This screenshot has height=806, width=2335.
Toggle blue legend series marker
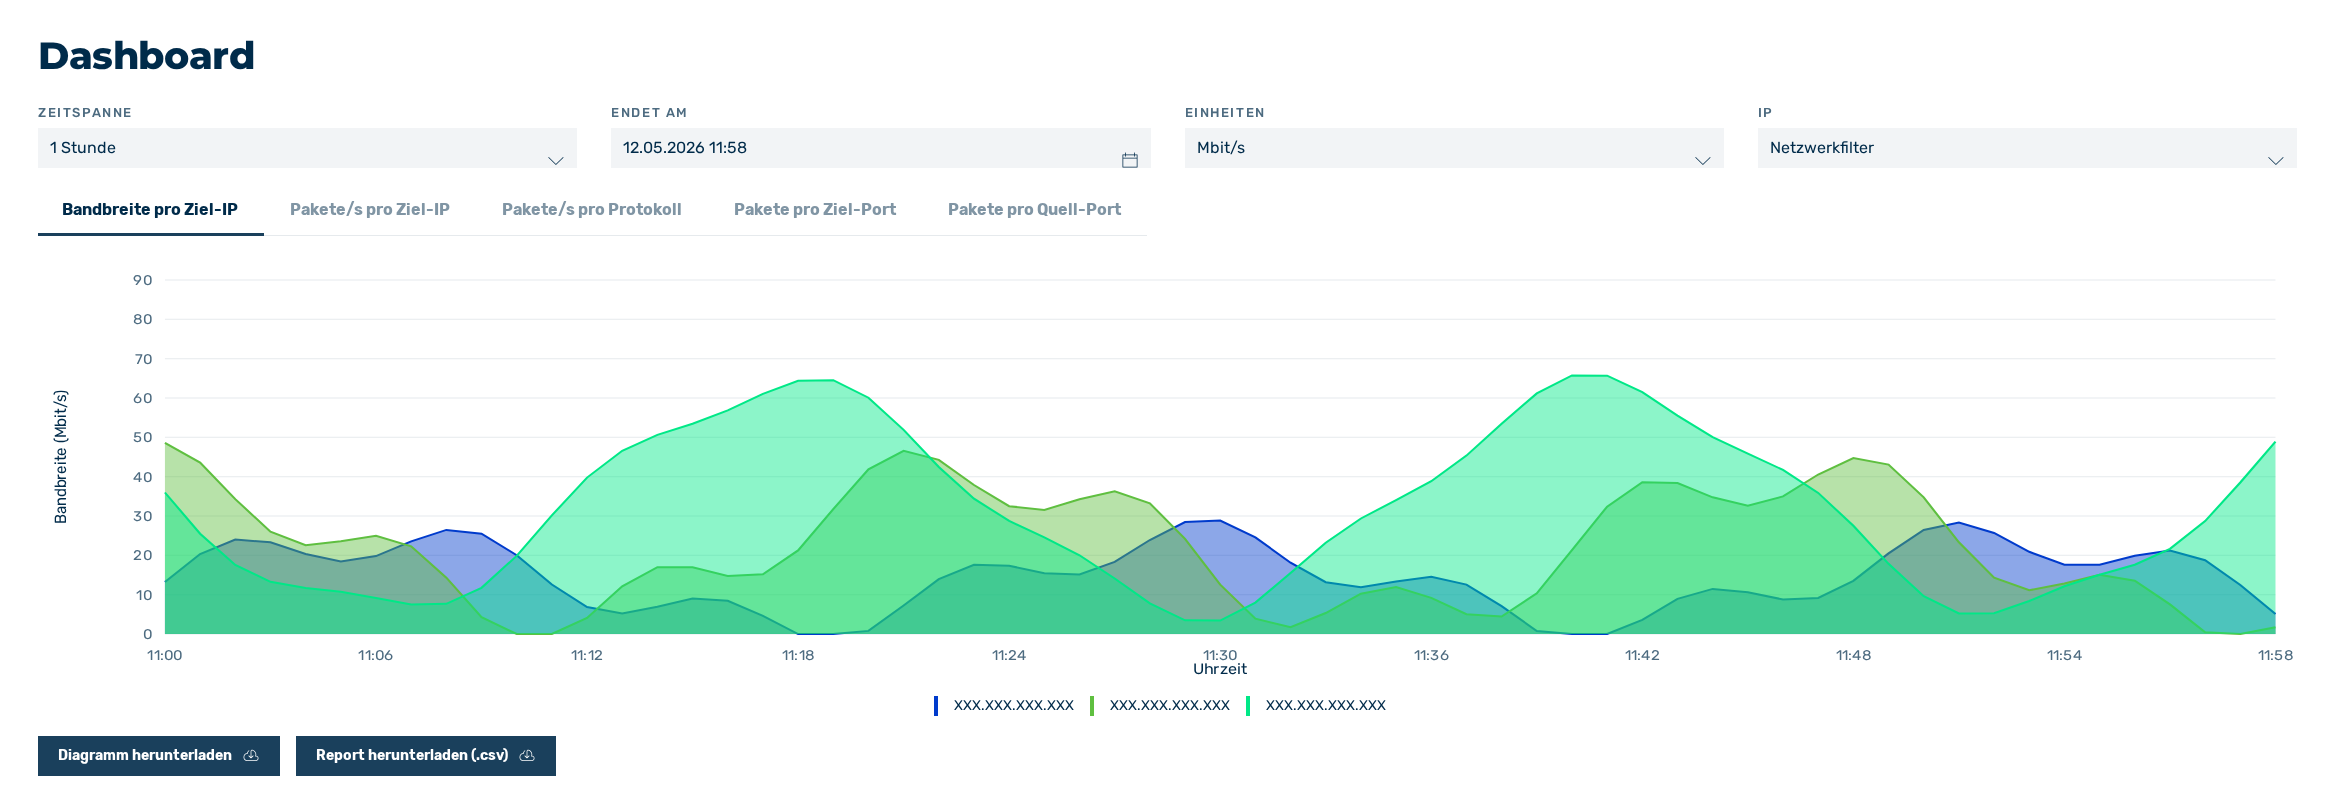click(x=936, y=706)
